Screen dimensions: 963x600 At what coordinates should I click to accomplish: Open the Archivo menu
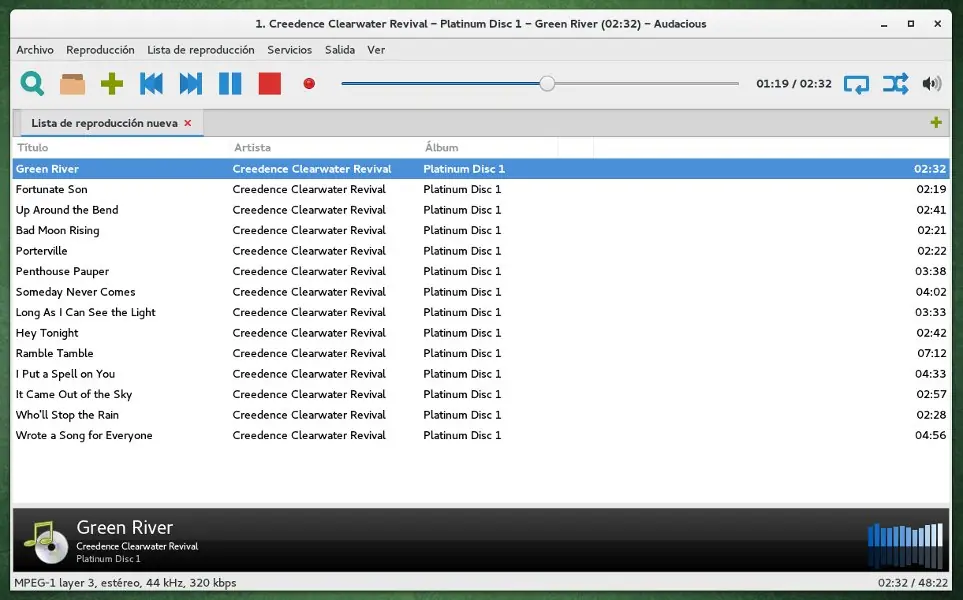point(35,50)
